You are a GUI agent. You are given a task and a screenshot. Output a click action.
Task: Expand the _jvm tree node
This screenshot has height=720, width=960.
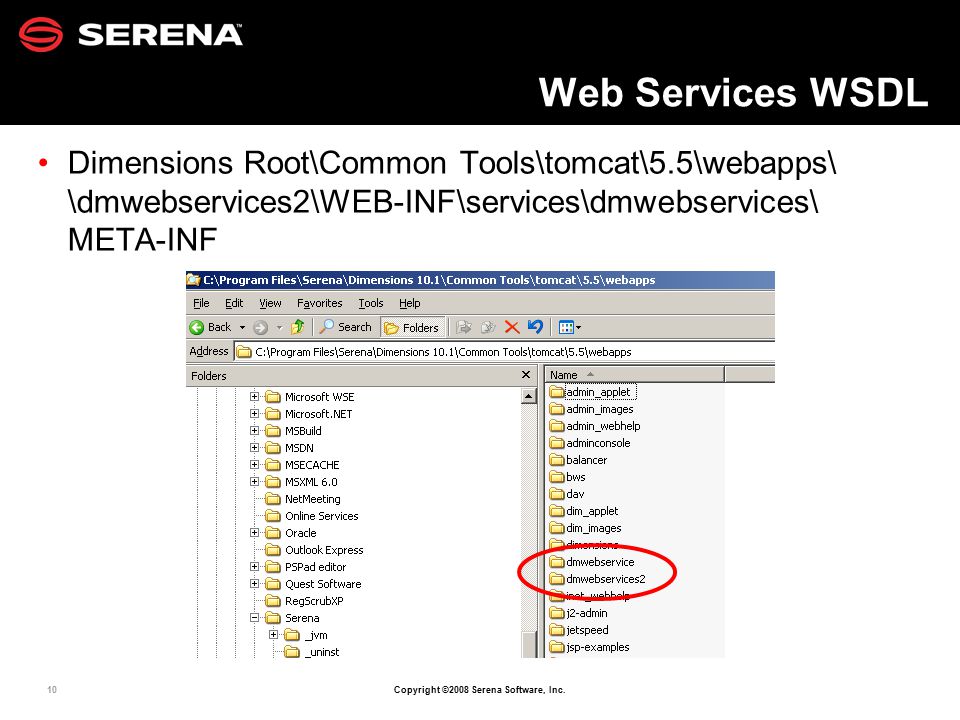click(274, 635)
